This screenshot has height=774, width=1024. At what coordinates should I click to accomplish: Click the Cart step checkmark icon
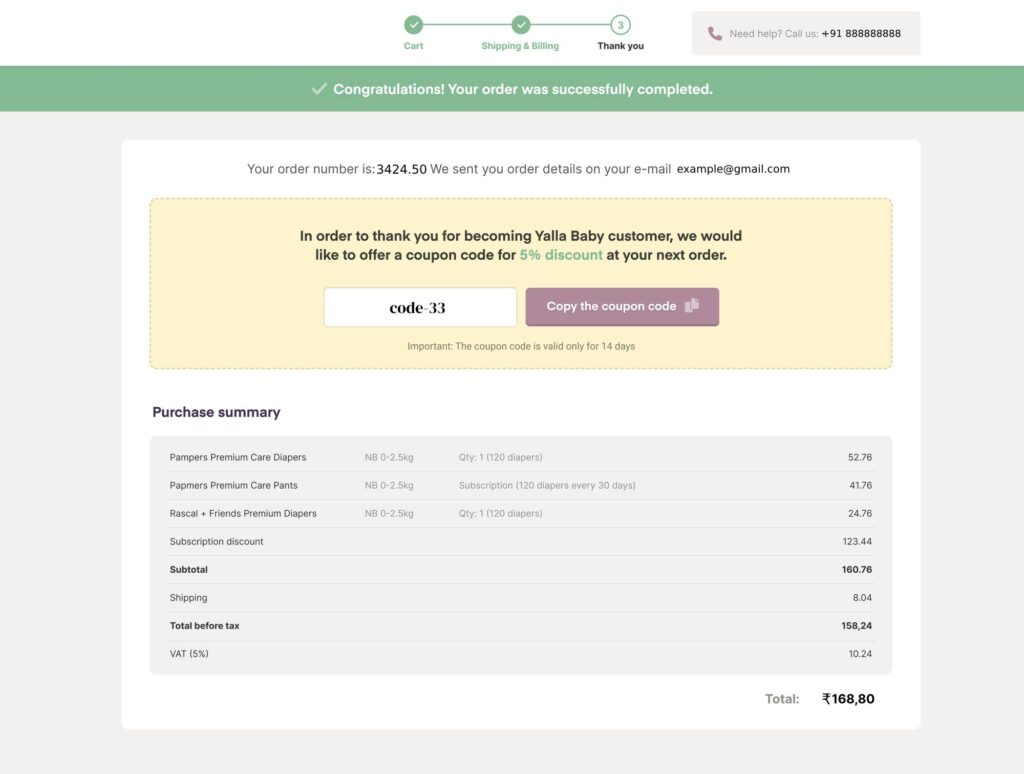click(414, 25)
